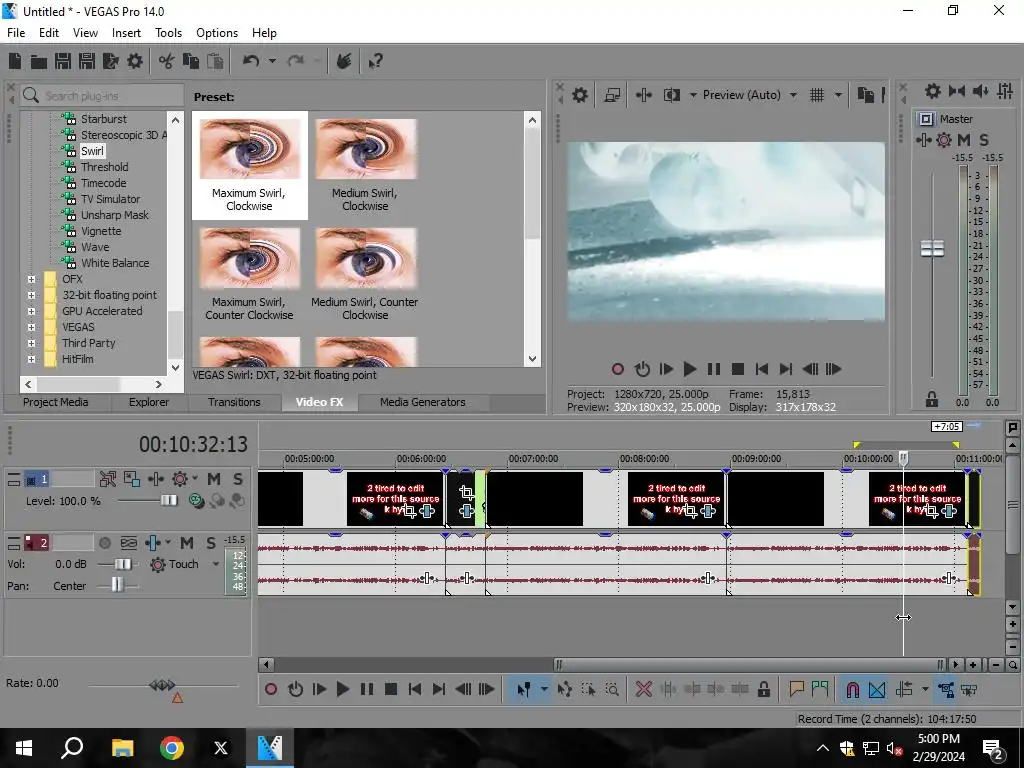
Task: Switch to the Transitions tab
Action: pos(234,402)
